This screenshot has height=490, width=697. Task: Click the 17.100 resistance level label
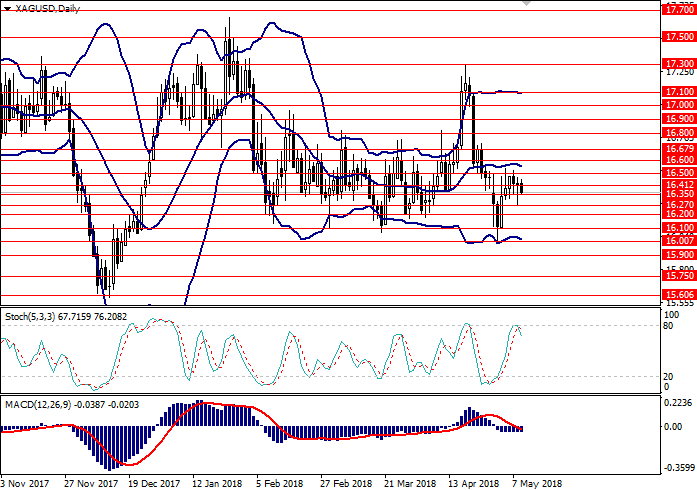coord(679,92)
